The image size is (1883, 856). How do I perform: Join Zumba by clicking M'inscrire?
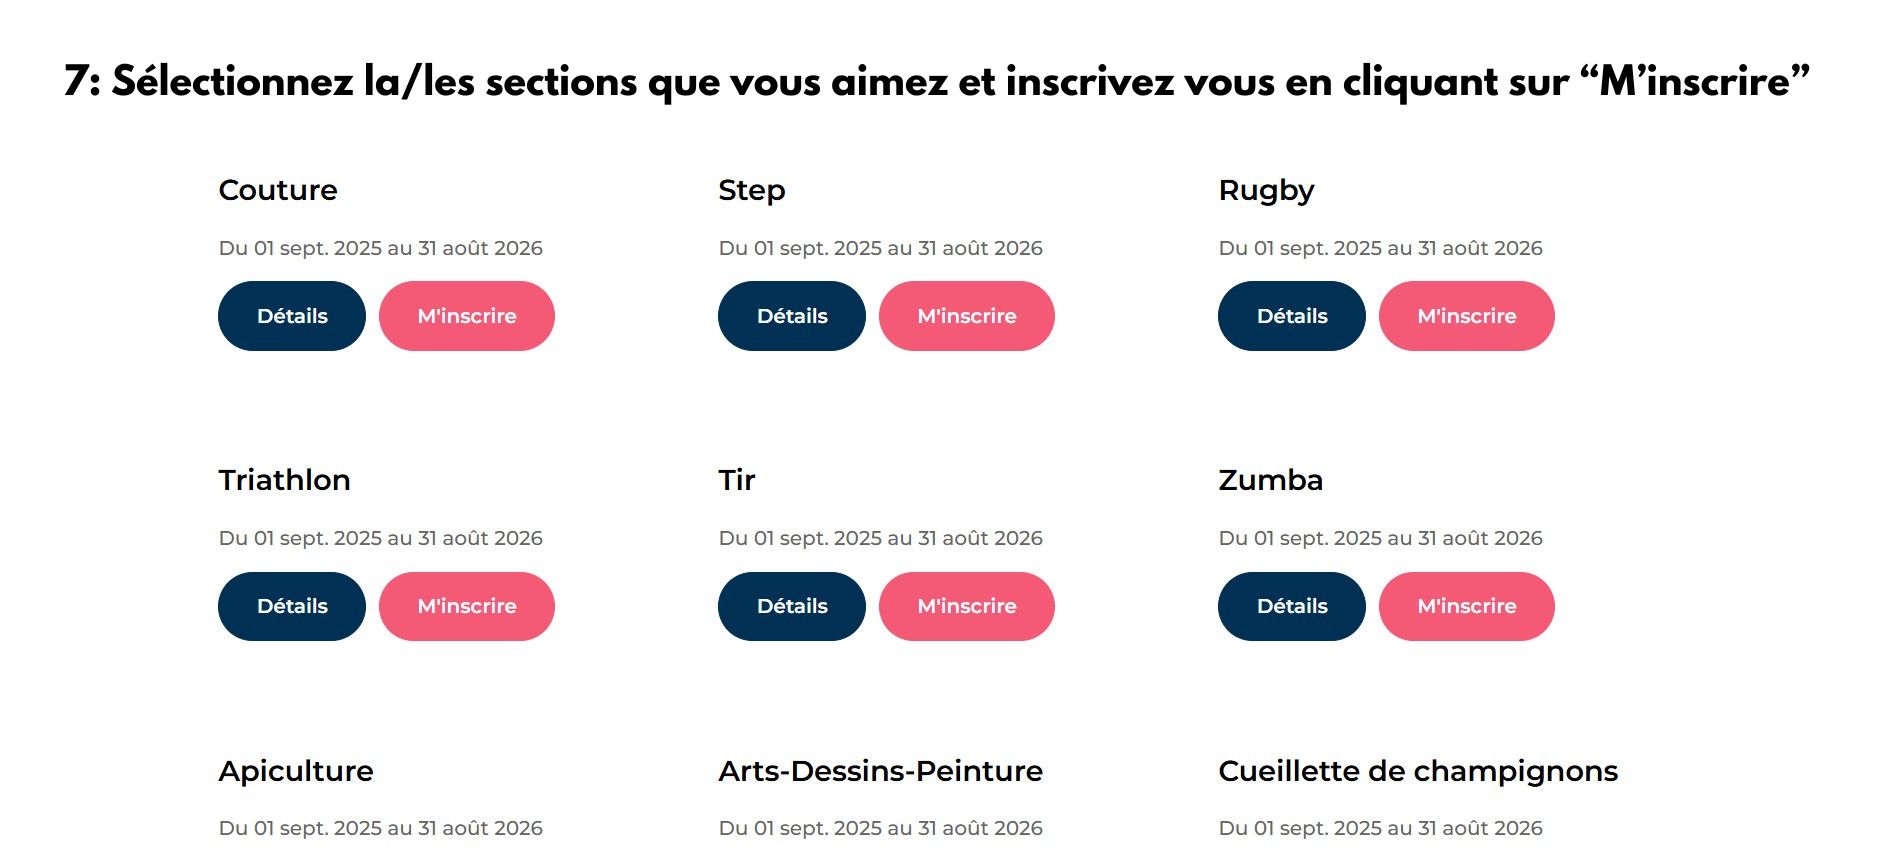click(x=1466, y=606)
